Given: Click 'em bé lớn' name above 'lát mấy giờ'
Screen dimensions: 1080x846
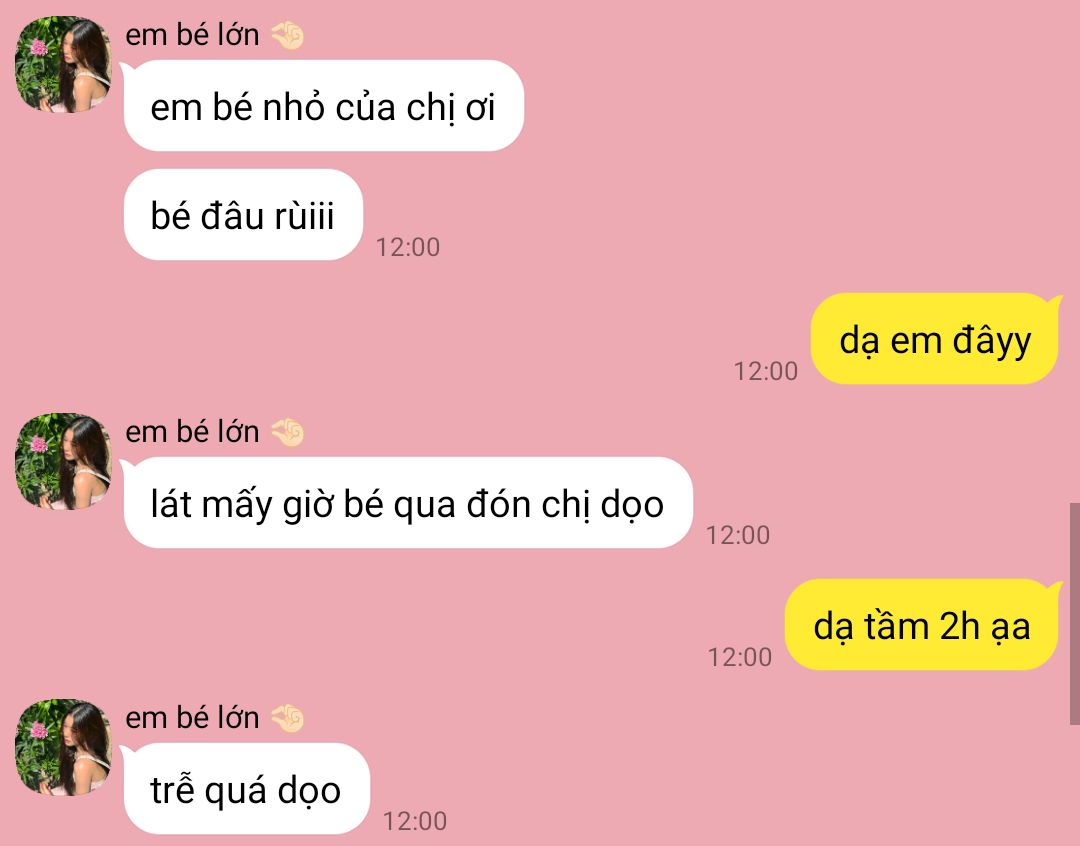Looking at the screenshot, I should tap(192, 432).
